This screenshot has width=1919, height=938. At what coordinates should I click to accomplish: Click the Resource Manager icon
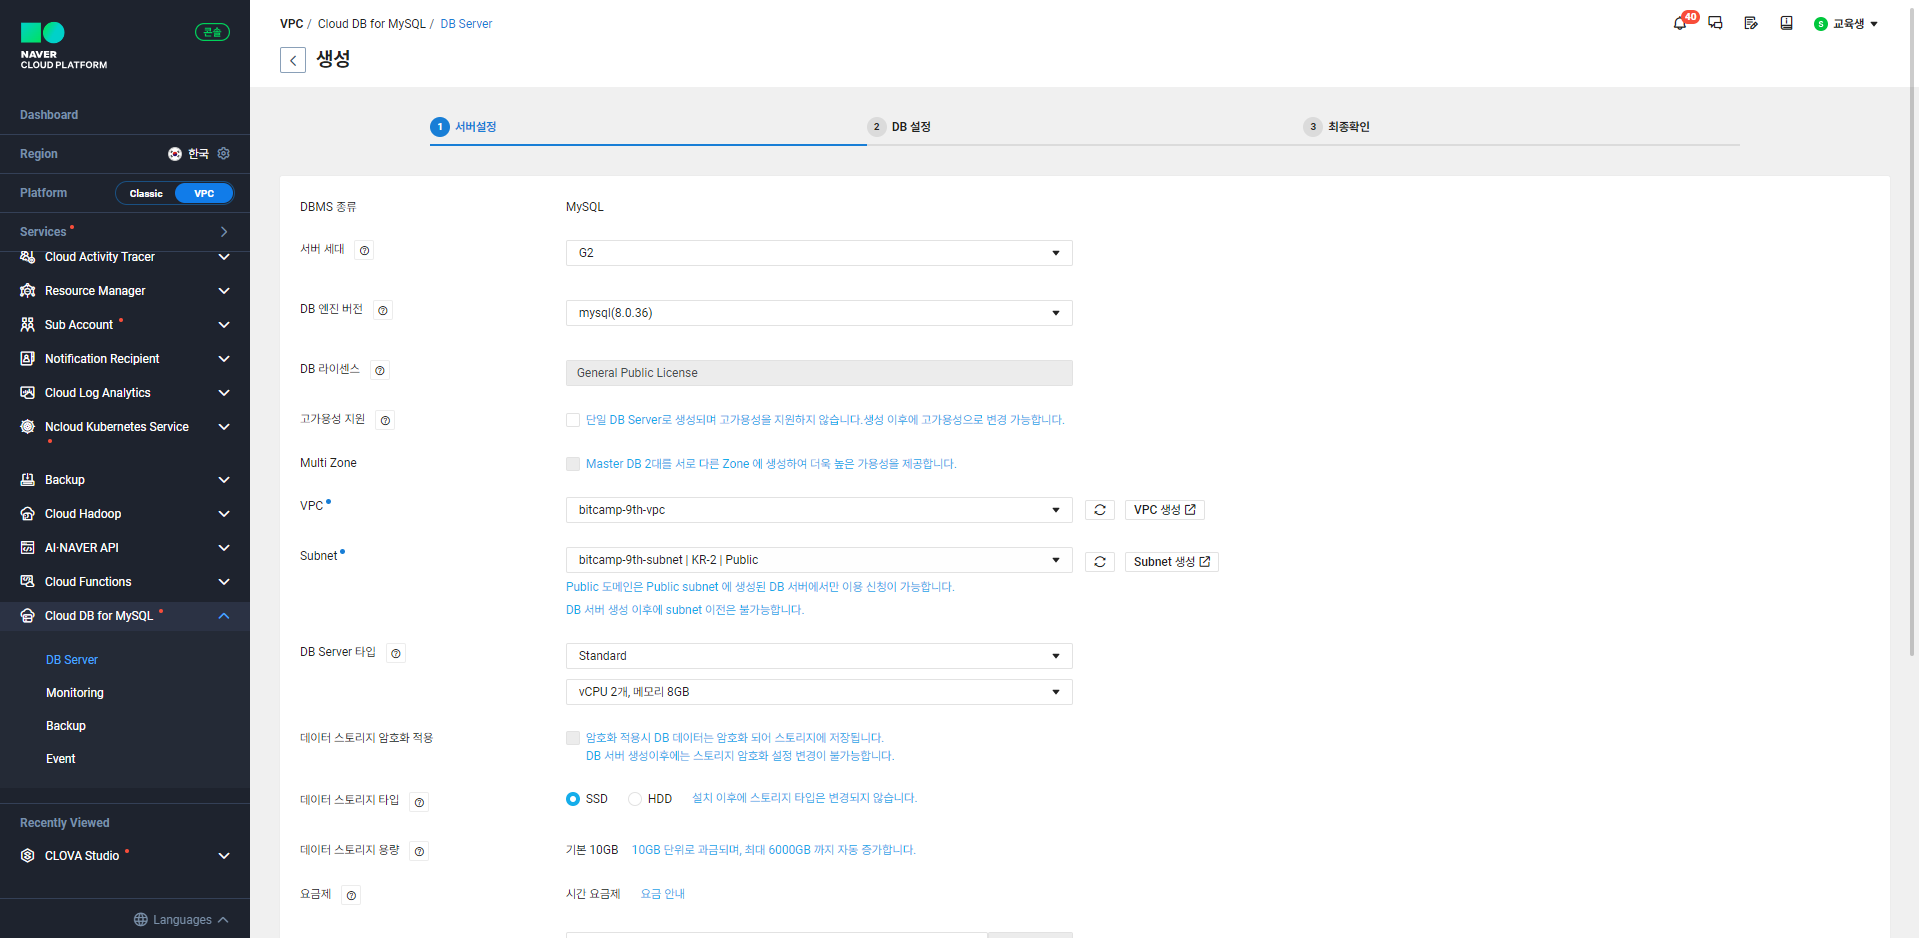coord(28,291)
